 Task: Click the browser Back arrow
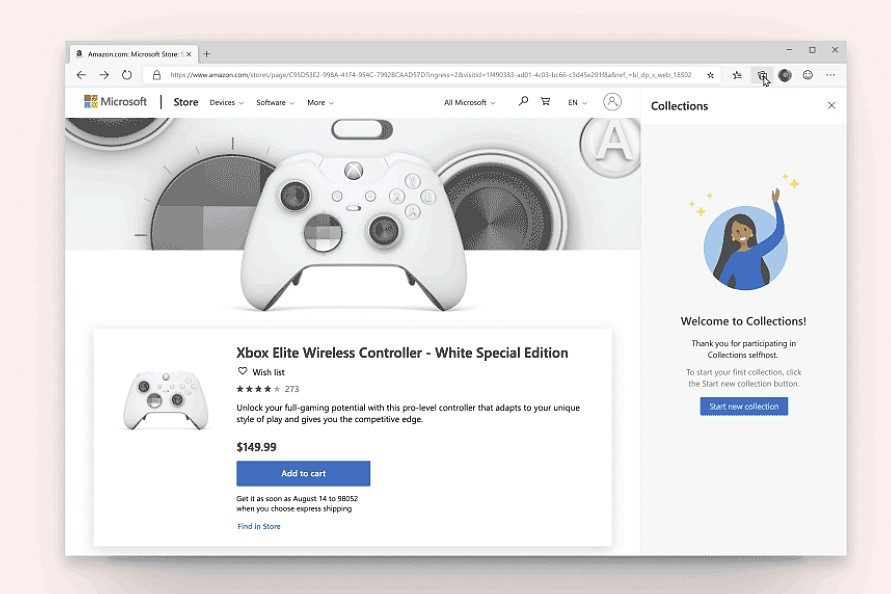81,75
